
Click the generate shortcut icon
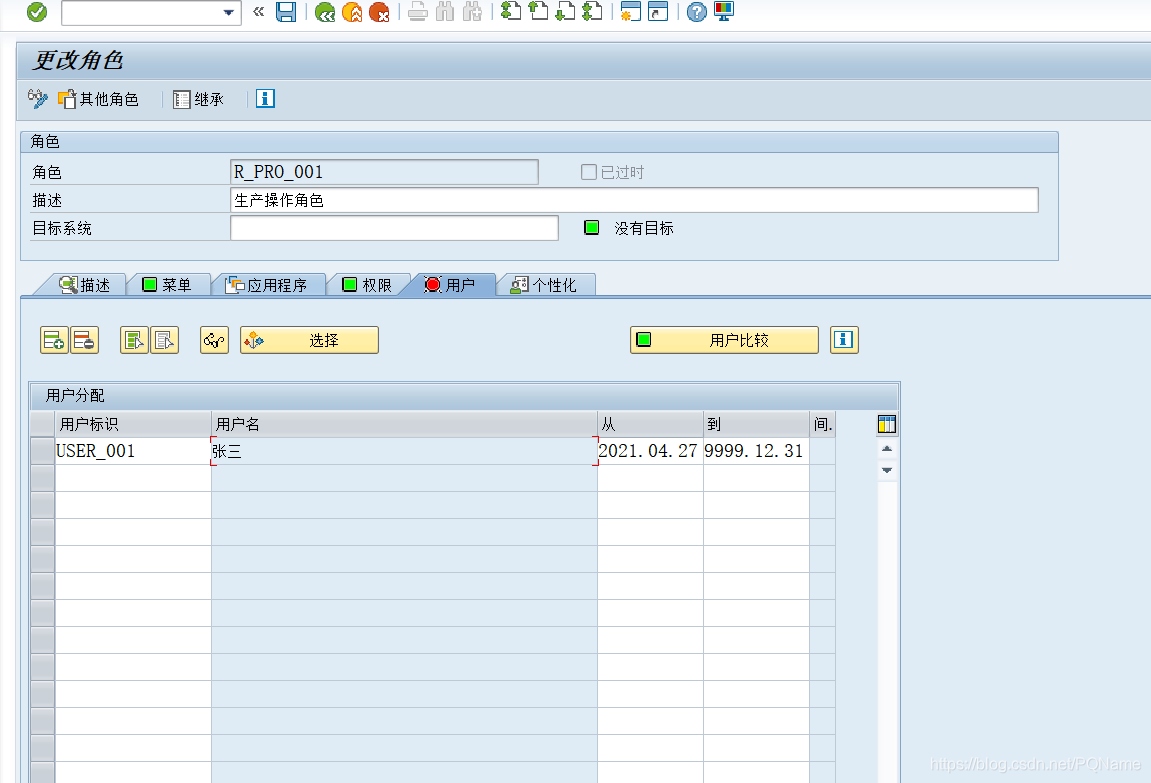point(658,11)
